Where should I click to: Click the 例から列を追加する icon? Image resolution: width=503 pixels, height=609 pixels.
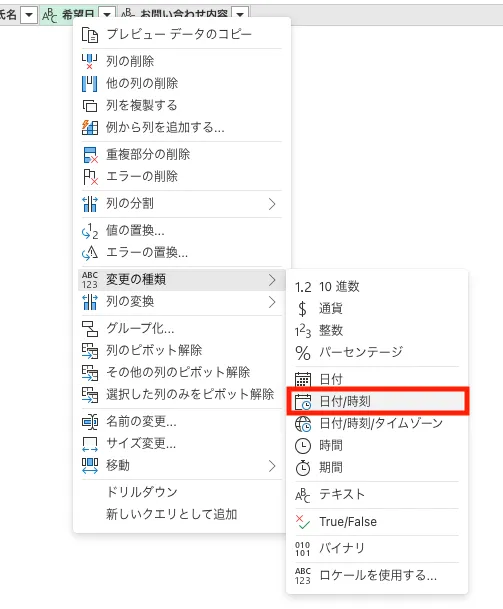point(90,127)
